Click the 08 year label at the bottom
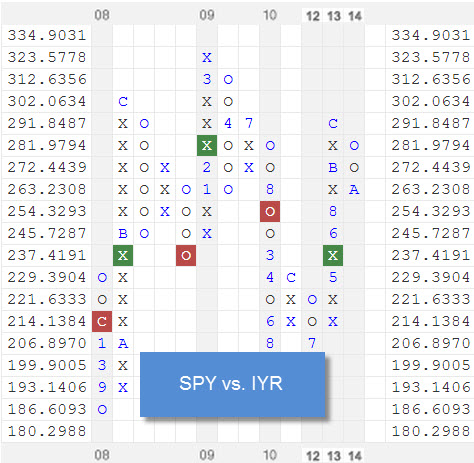 pyautogui.click(x=102, y=455)
